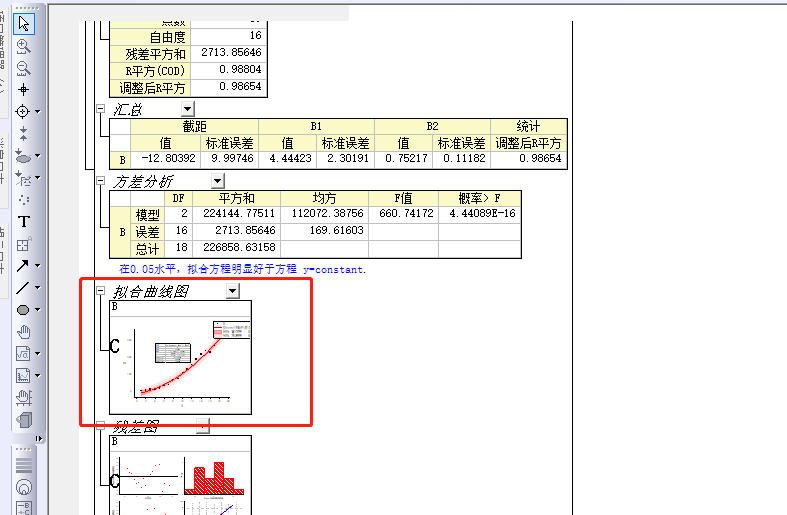The width and height of the screenshot is (787, 515).
Task: Collapse the 汇总 section tree node
Action: tap(100, 108)
